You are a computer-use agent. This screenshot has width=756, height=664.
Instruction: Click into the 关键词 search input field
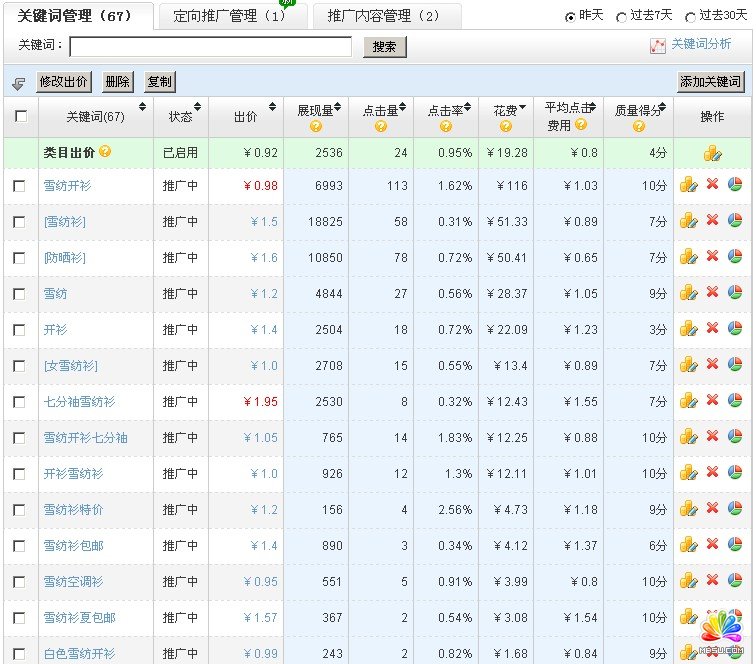210,47
